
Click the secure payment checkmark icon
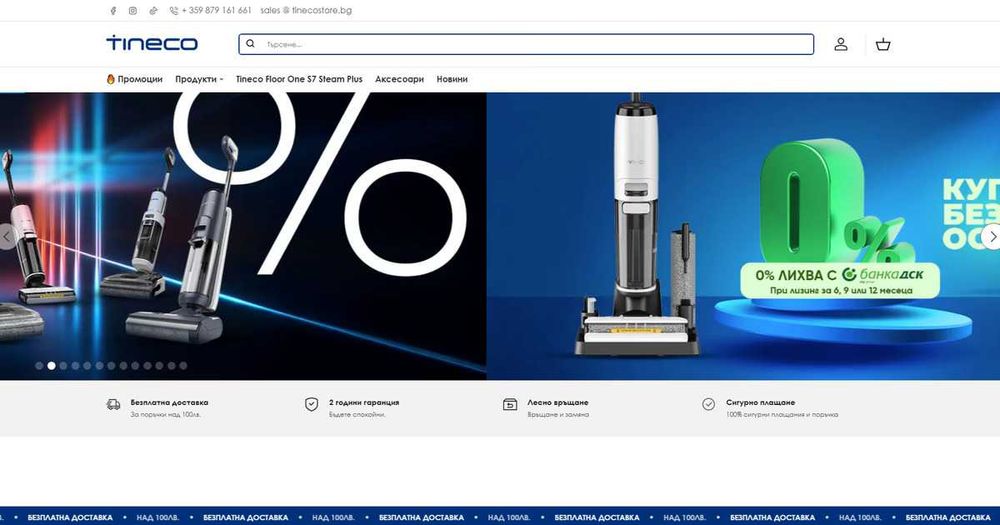click(x=709, y=404)
